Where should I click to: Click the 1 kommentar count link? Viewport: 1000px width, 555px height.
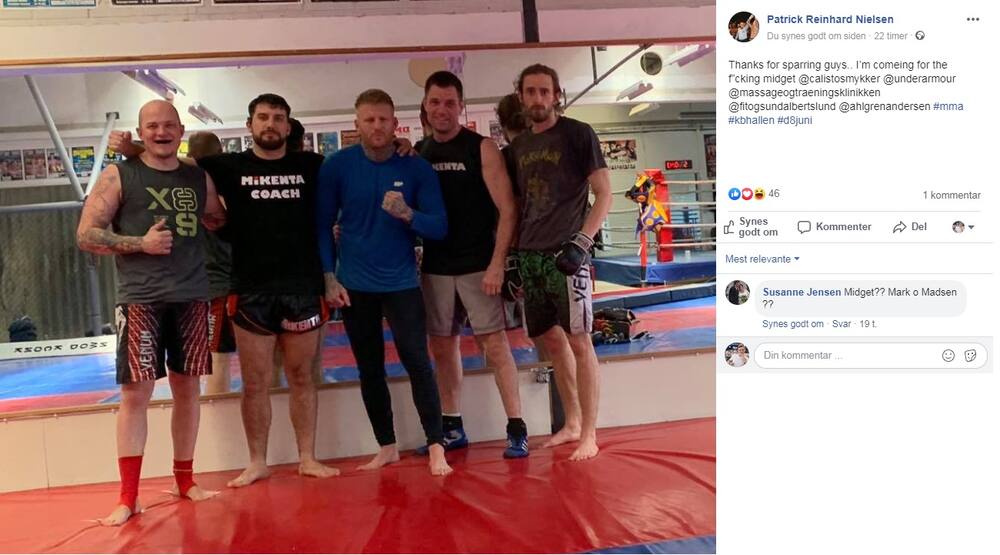click(x=952, y=195)
